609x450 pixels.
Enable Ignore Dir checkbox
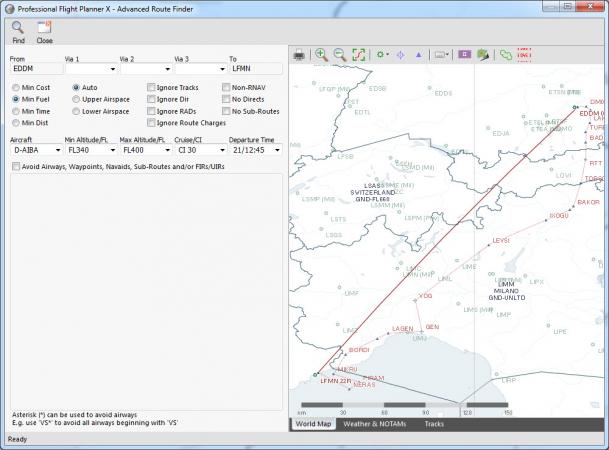tap(151, 99)
